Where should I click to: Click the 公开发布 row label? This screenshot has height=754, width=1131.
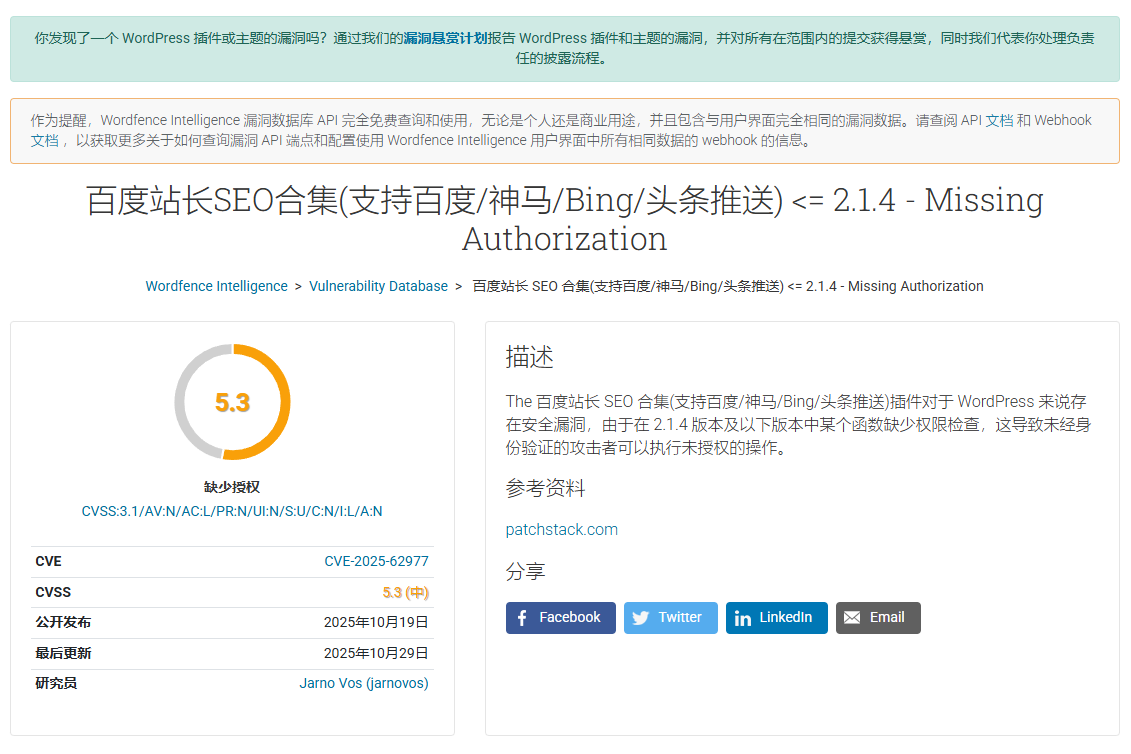pyautogui.click(x=63, y=623)
